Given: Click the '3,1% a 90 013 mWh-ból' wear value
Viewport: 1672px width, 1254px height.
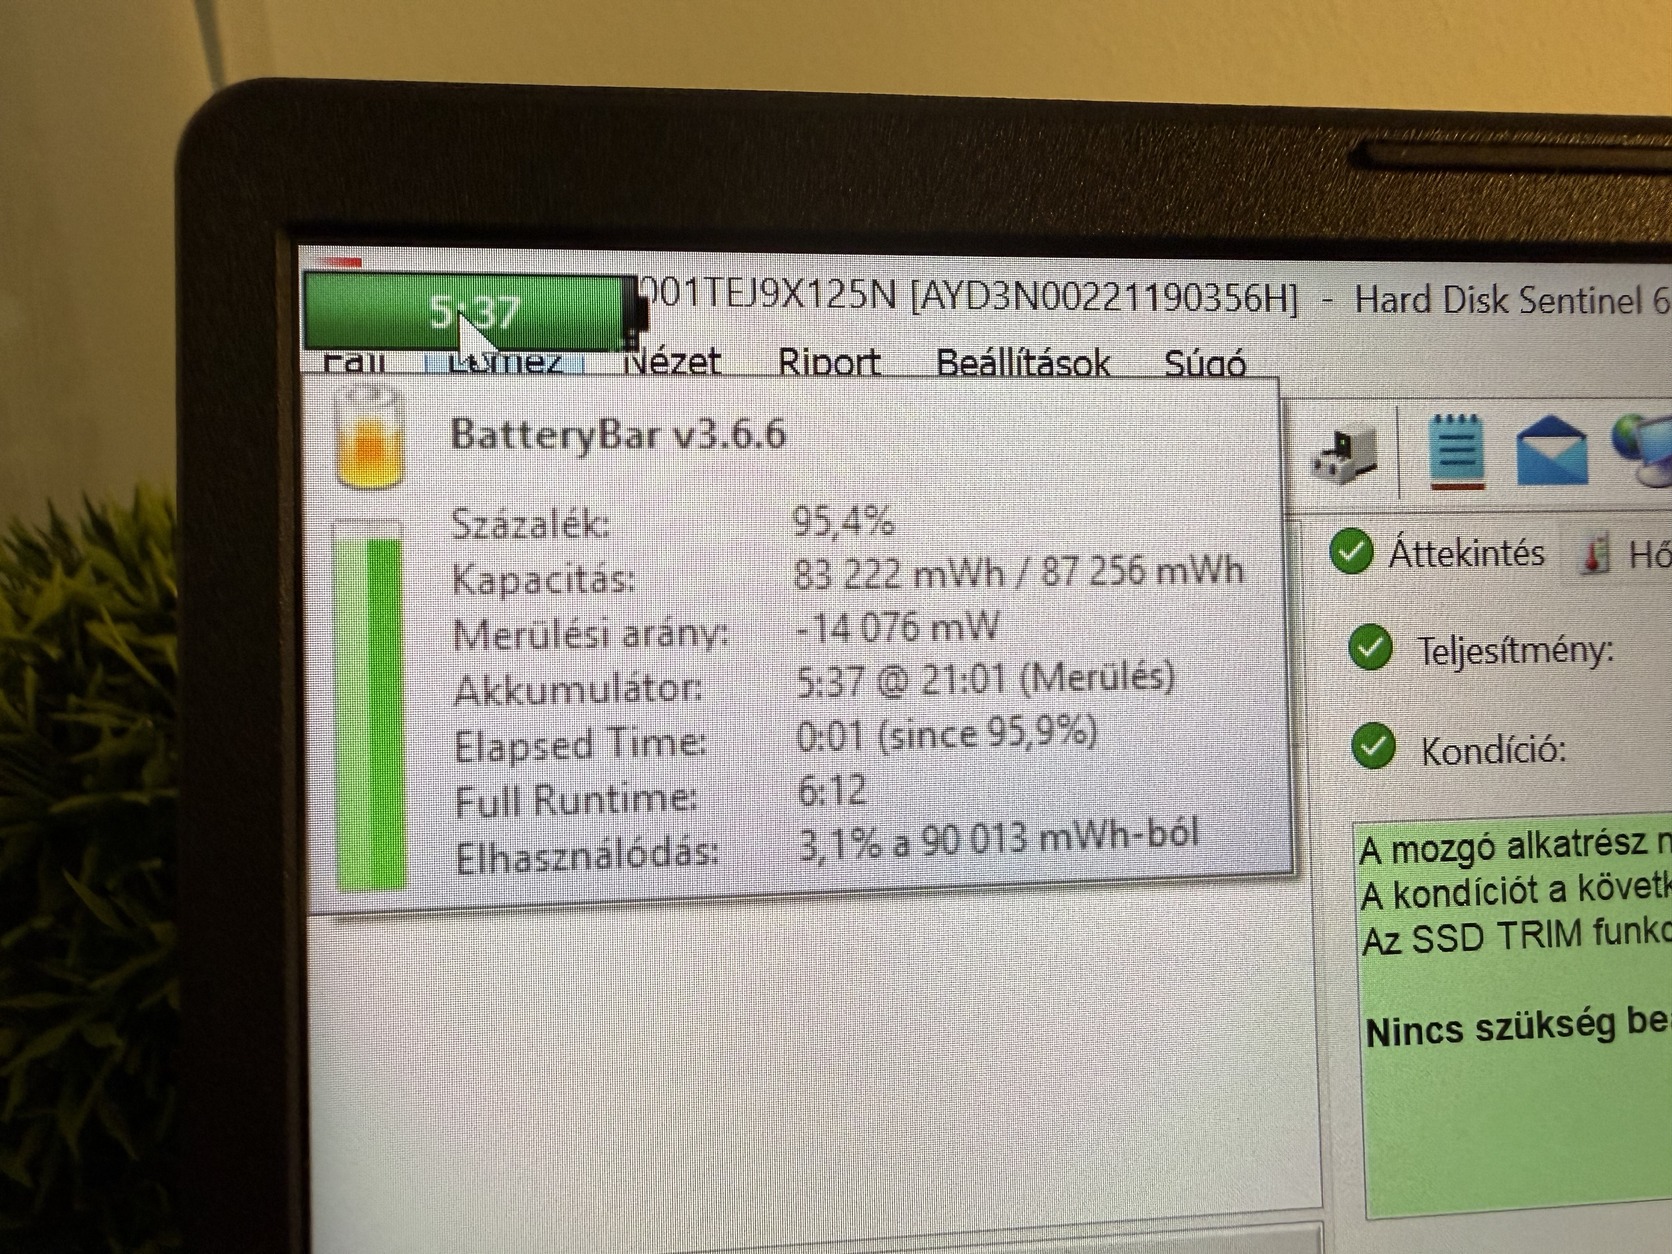Looking at the screenshot, I should coord(998,840).
